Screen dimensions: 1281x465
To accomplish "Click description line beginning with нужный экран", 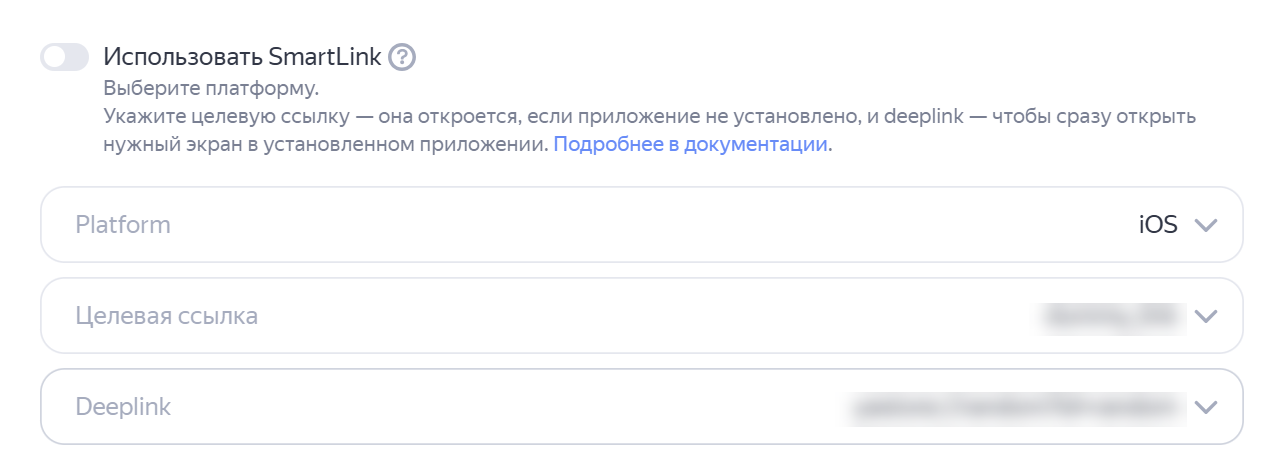I will point(325,144).
